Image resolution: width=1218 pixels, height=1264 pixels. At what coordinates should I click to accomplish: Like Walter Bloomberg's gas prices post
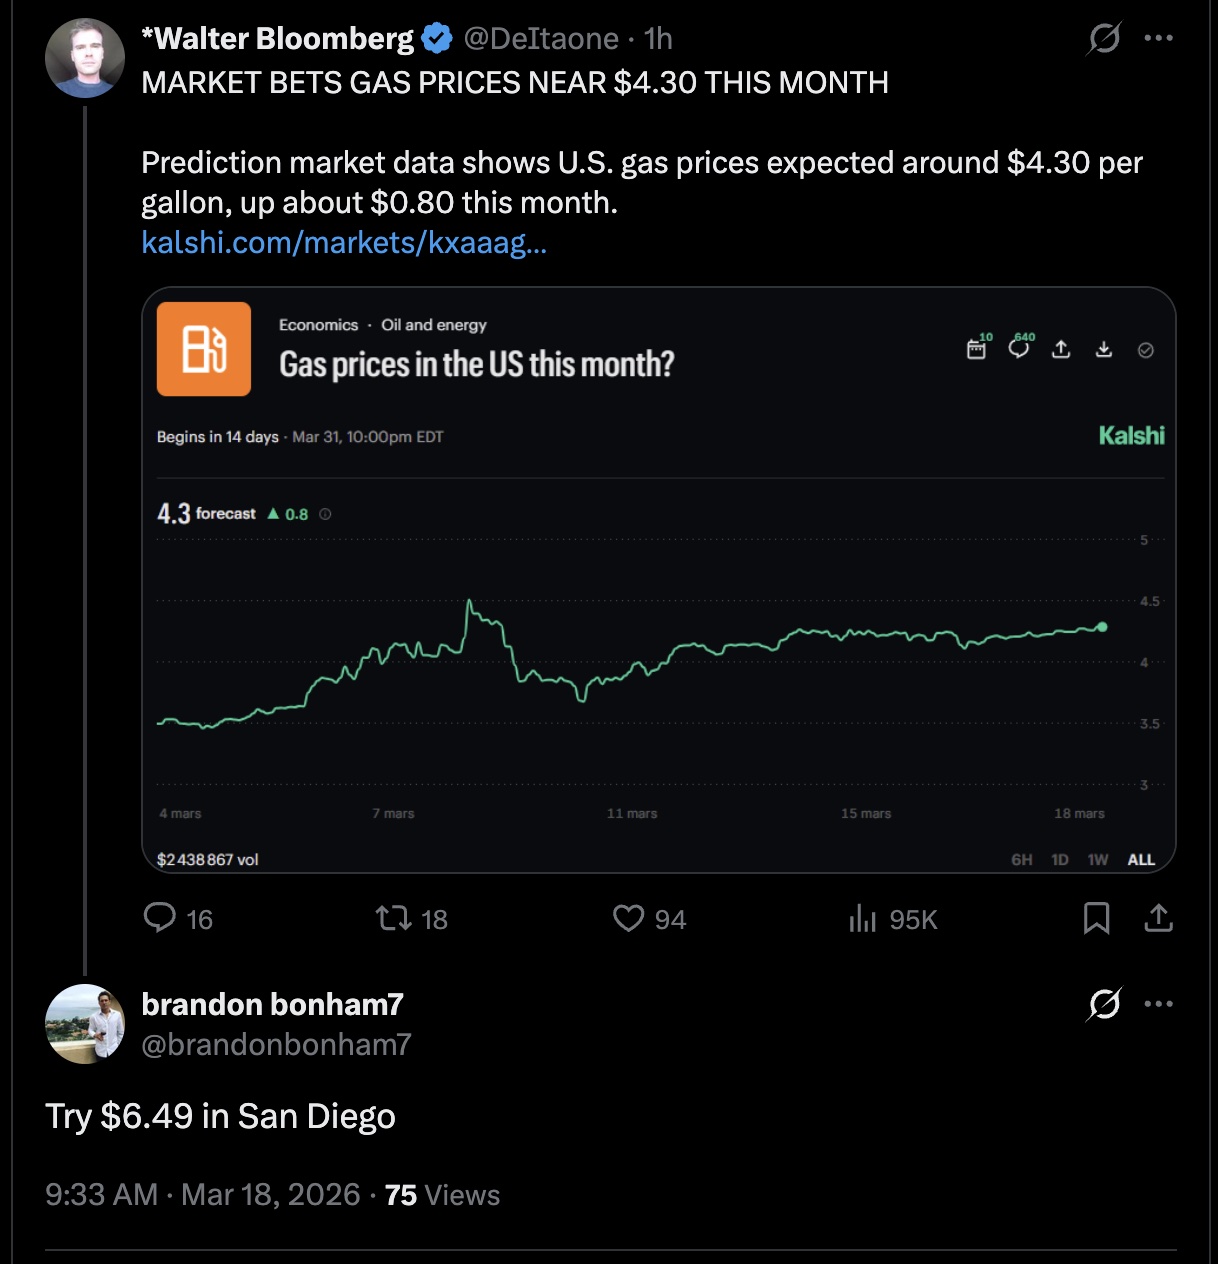pos(629,918)
